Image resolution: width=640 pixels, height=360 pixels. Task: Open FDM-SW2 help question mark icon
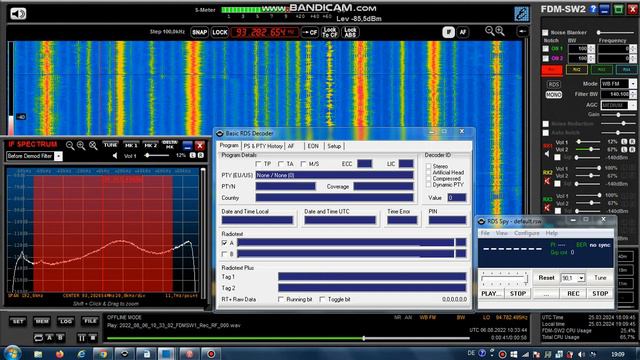click(593, 9)
